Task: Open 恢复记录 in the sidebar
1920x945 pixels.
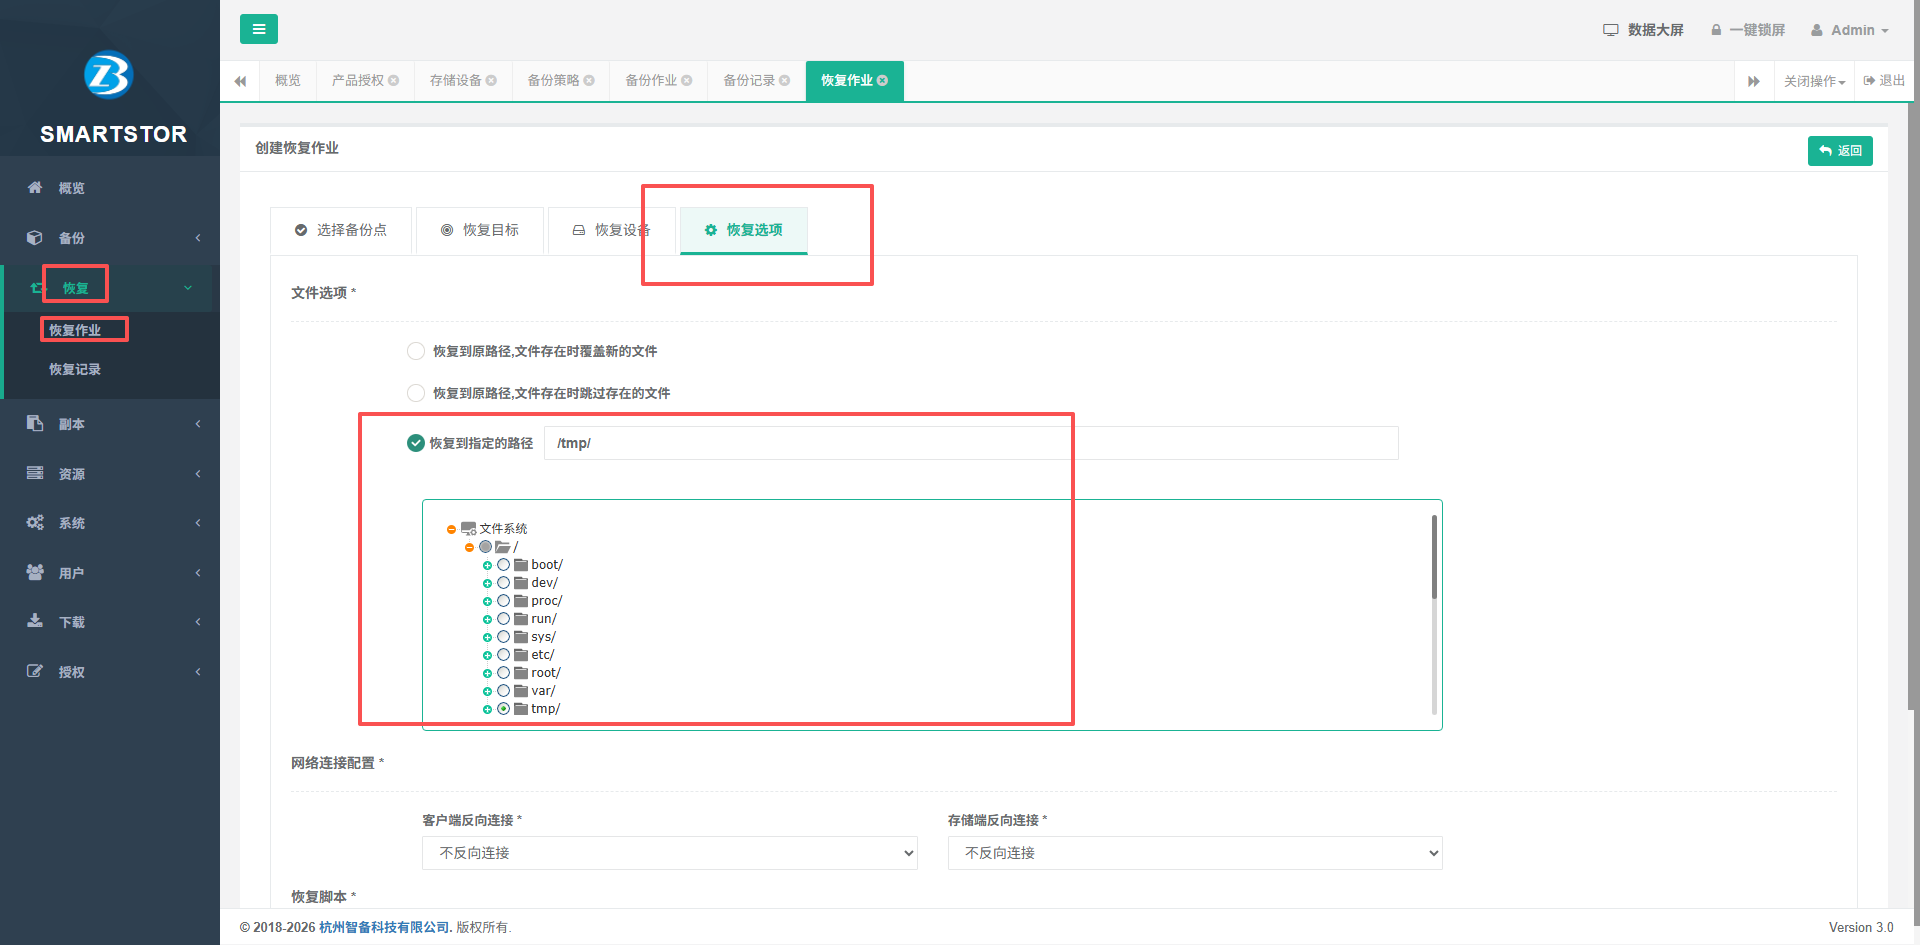Action: 75,369
